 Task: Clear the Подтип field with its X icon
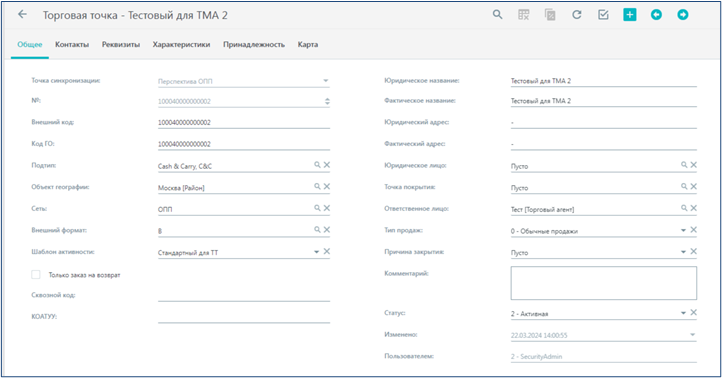click(x=326, y=165)
